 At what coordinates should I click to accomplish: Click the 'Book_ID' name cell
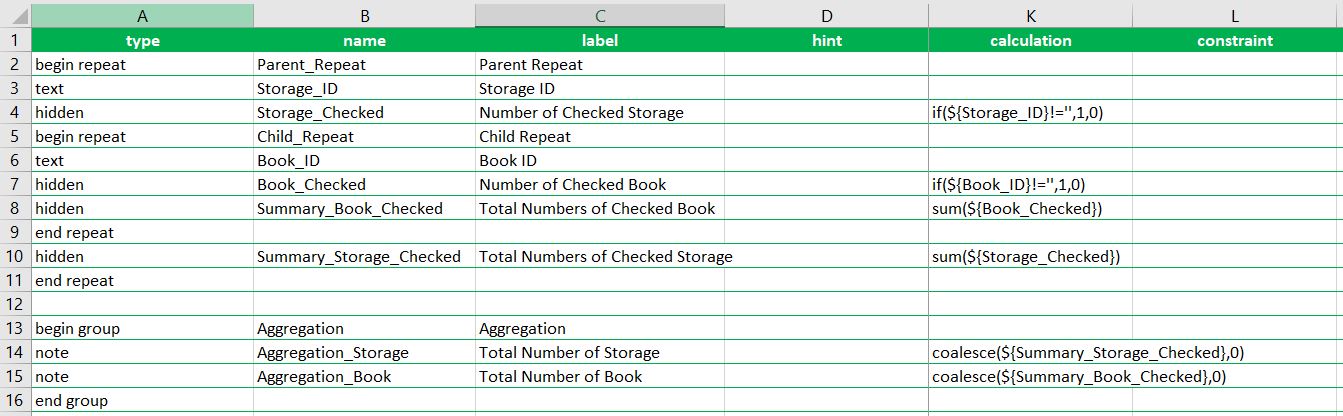364,160
